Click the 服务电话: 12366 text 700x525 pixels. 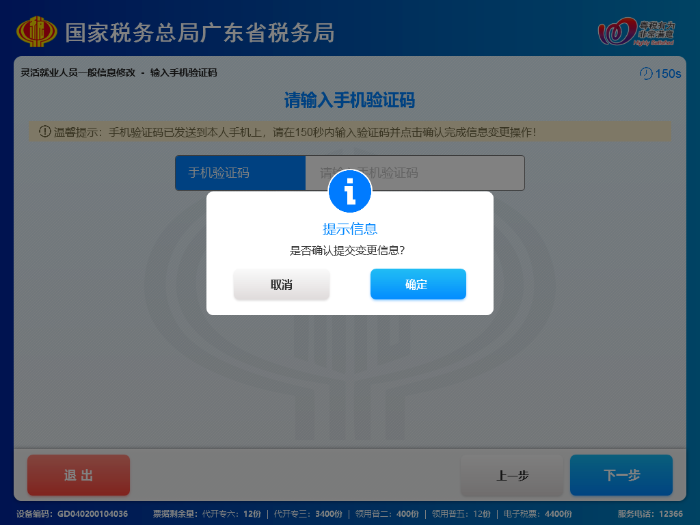click(x=650, y=514)
